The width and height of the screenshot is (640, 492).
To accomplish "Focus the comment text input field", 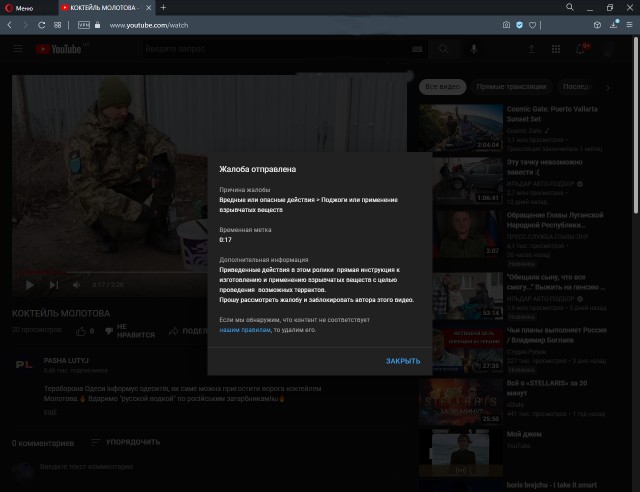I will [x=220, y=467].
